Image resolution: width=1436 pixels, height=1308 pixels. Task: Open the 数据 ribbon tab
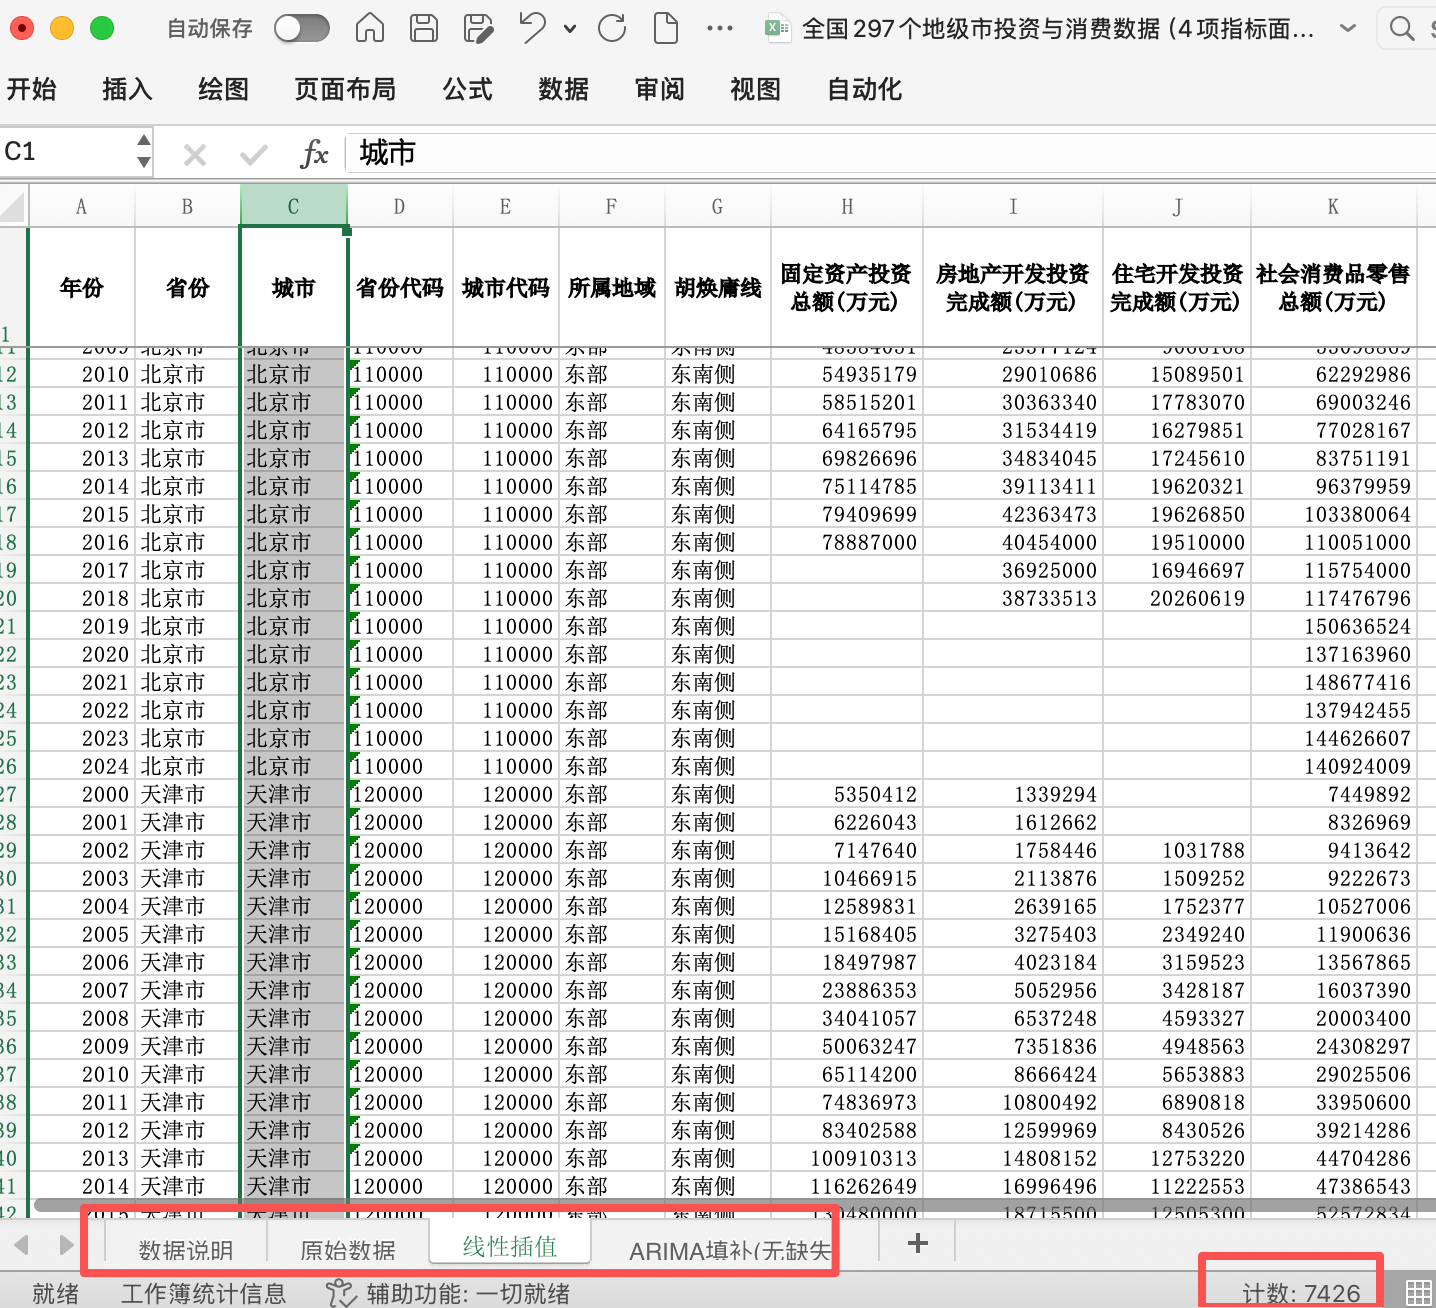tap(563, 89)
